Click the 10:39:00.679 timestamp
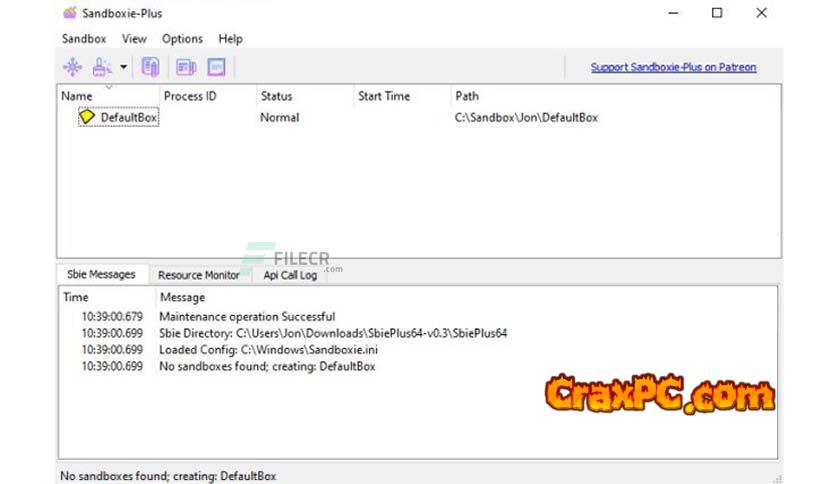836x484 pixels. coord(112,317)
